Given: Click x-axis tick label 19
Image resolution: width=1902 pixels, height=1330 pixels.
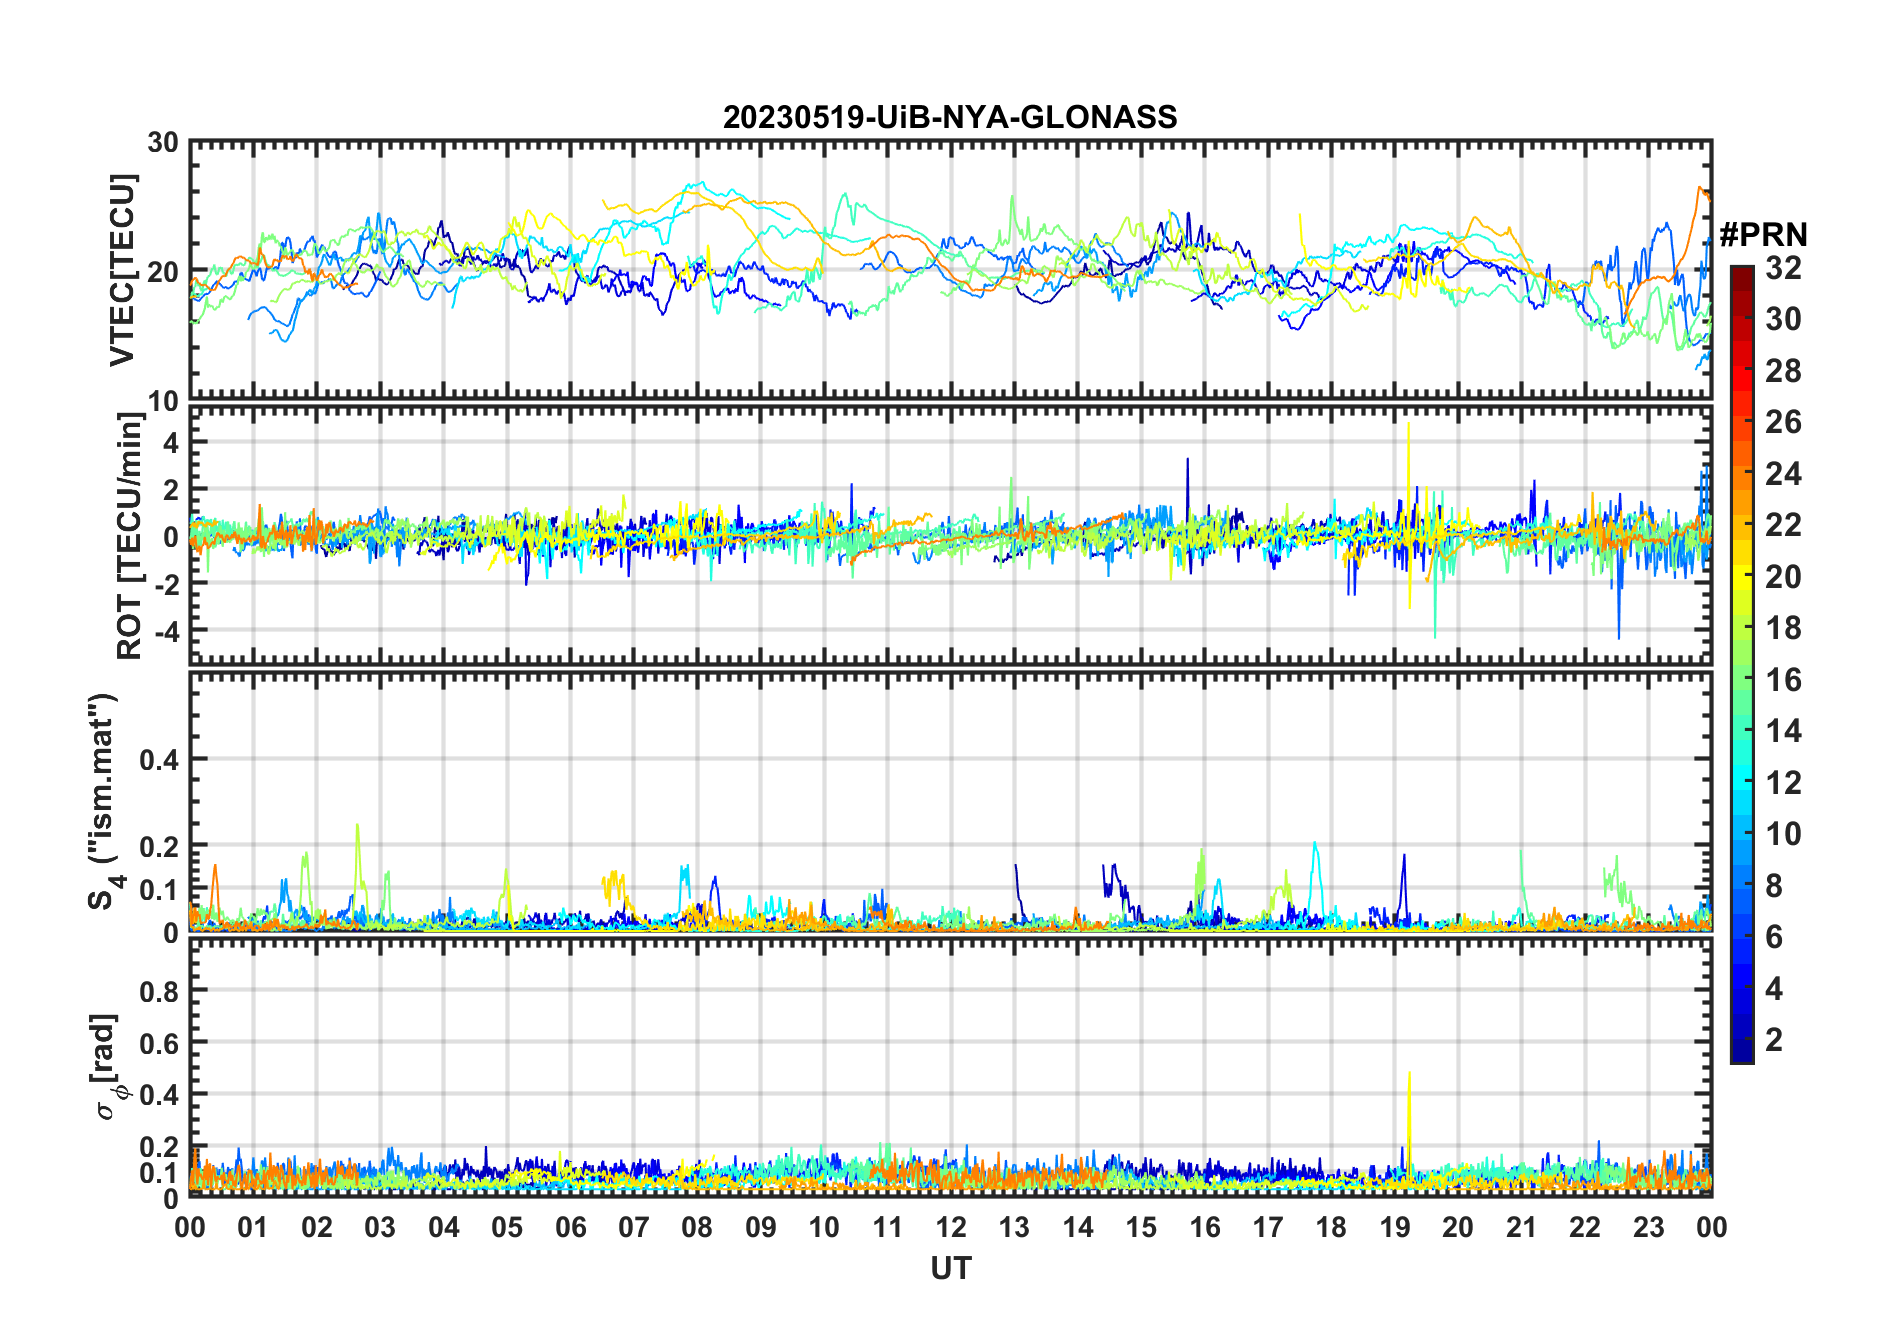Looking at the screenshot, I should pyautogui.click(x=1394, y=1227).
